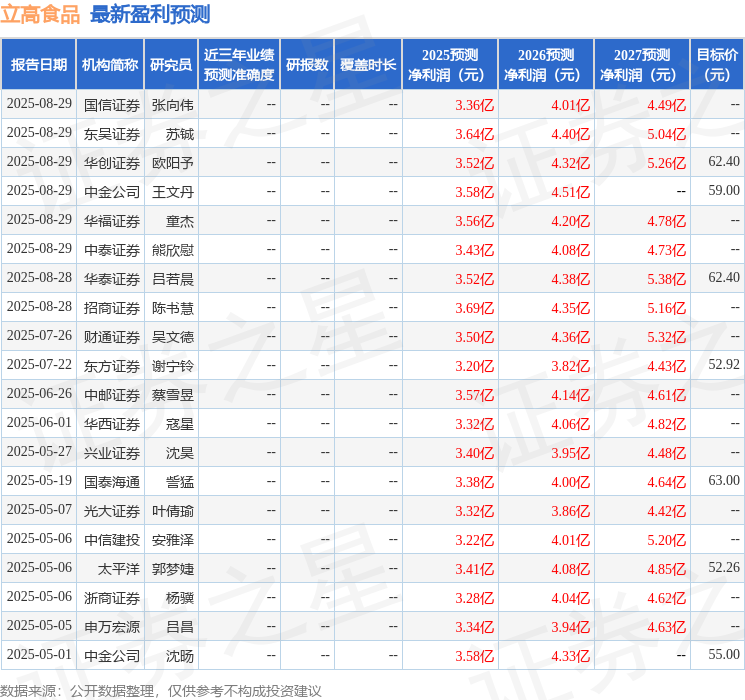This screenshot has height=700, width=745.
Task: Open the 国泰海通 institution entry
Action: tap(112, 482)
